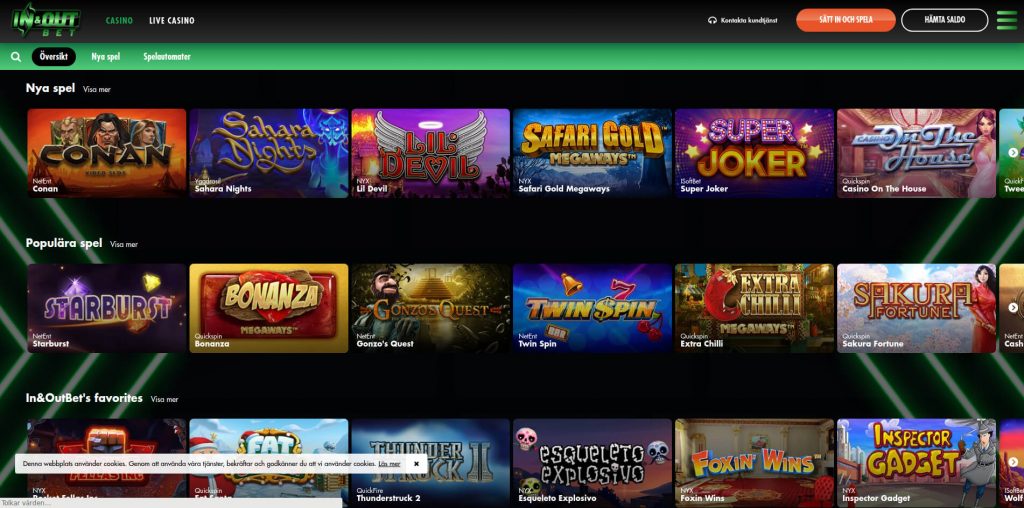Click the Hämta saldo button

(945, 20)
